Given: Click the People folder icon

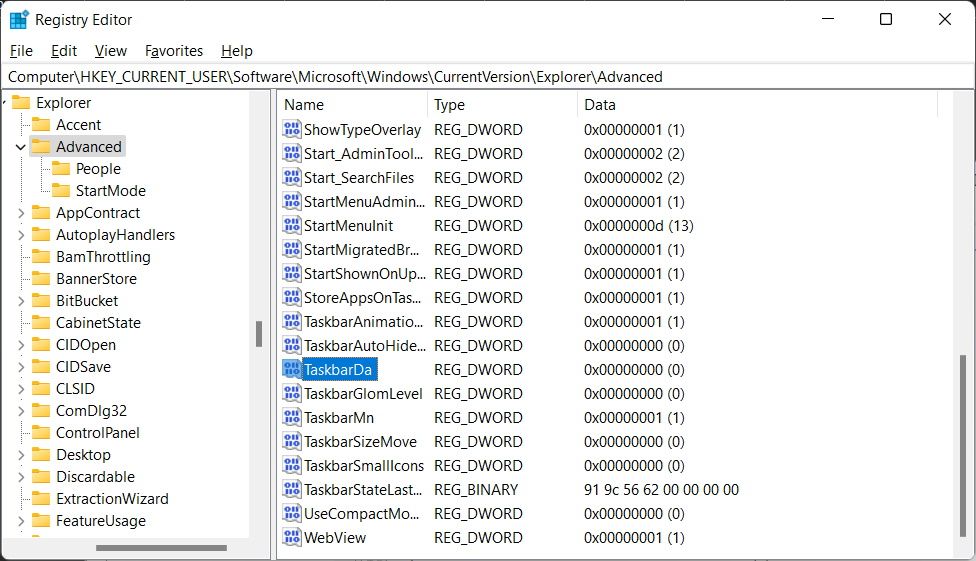Looking at the screenshot, I should pos(60,169).
